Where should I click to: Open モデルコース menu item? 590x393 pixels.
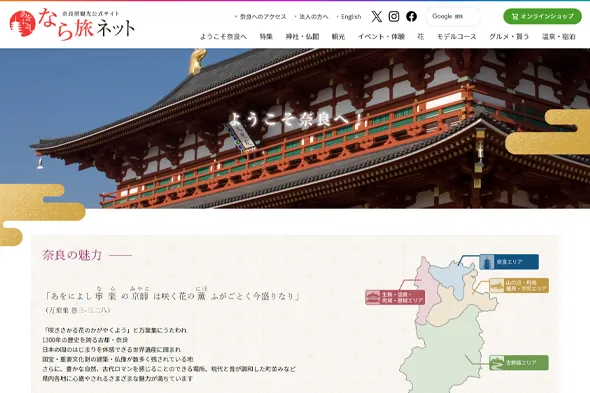pos(456,37)
